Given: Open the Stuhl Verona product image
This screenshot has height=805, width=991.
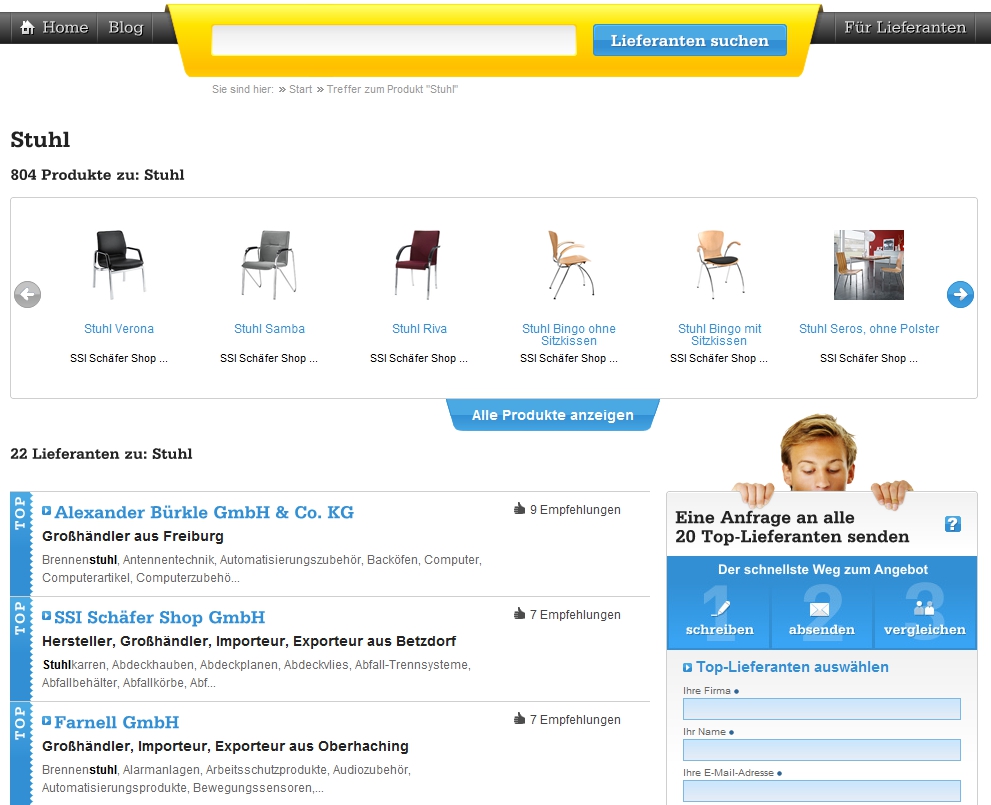Looking at the screenshot, I should pos(119,265).
